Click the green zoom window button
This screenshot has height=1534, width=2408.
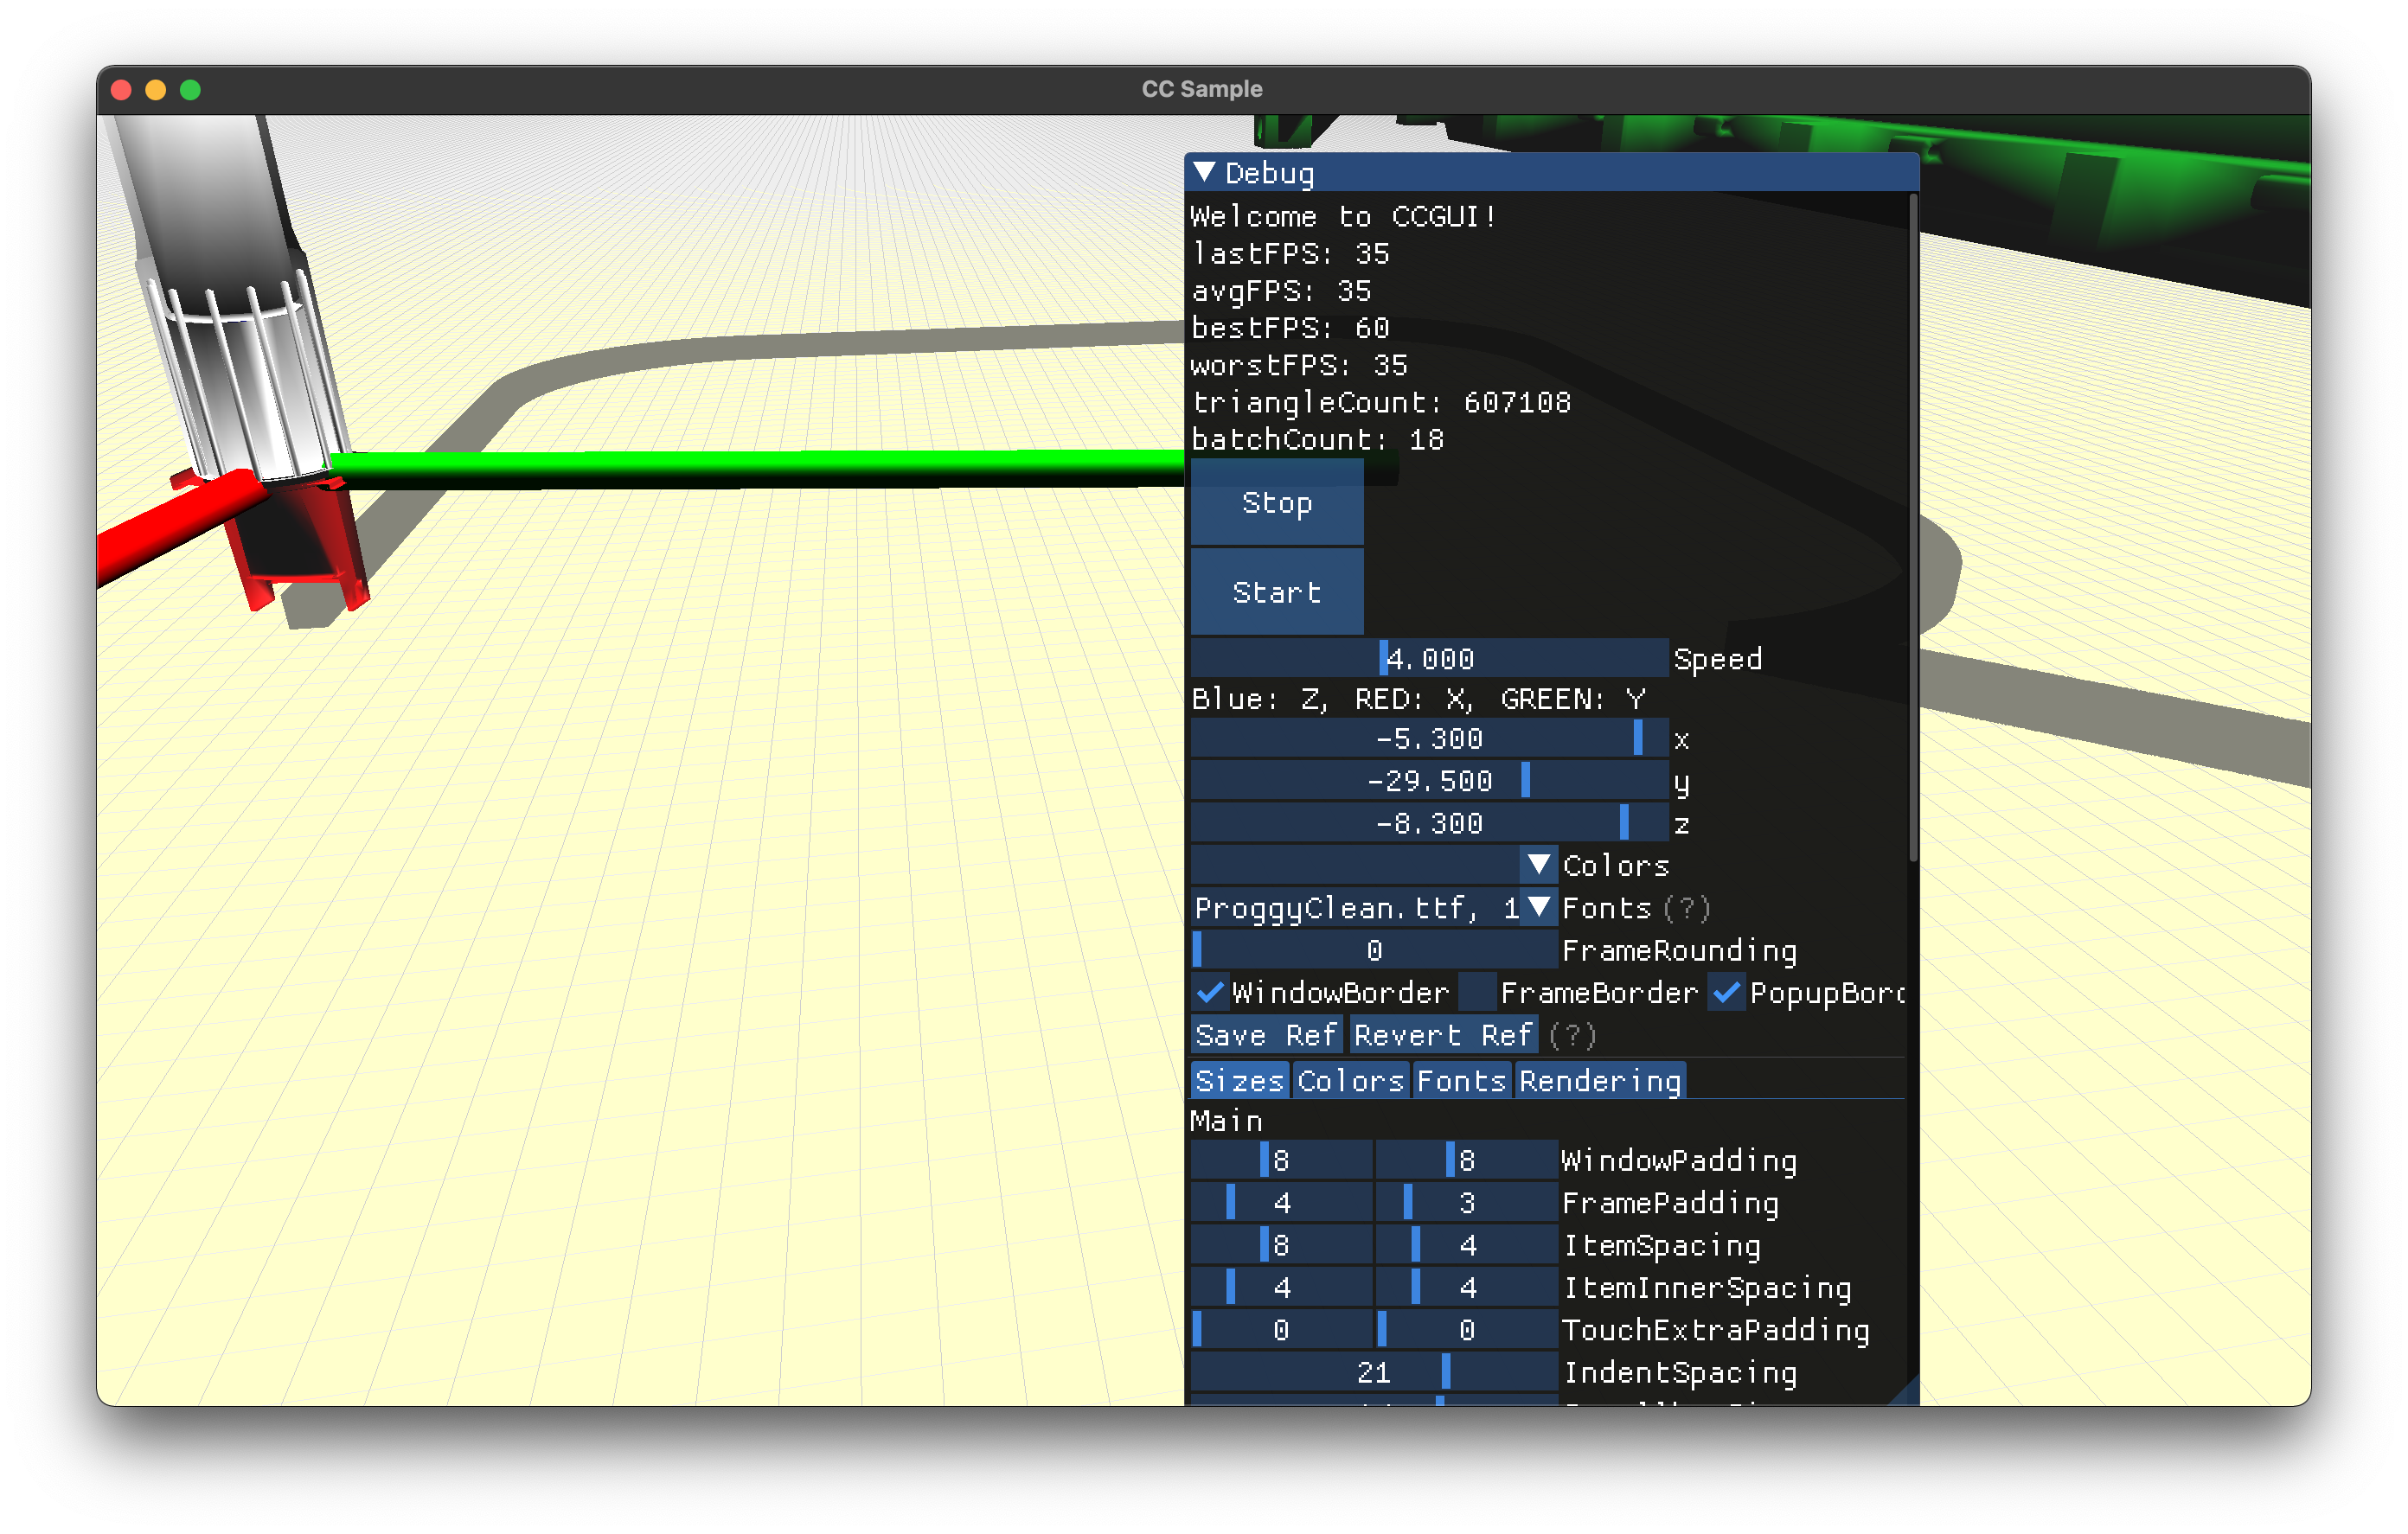pyautogui.click(x=190, y=90)
